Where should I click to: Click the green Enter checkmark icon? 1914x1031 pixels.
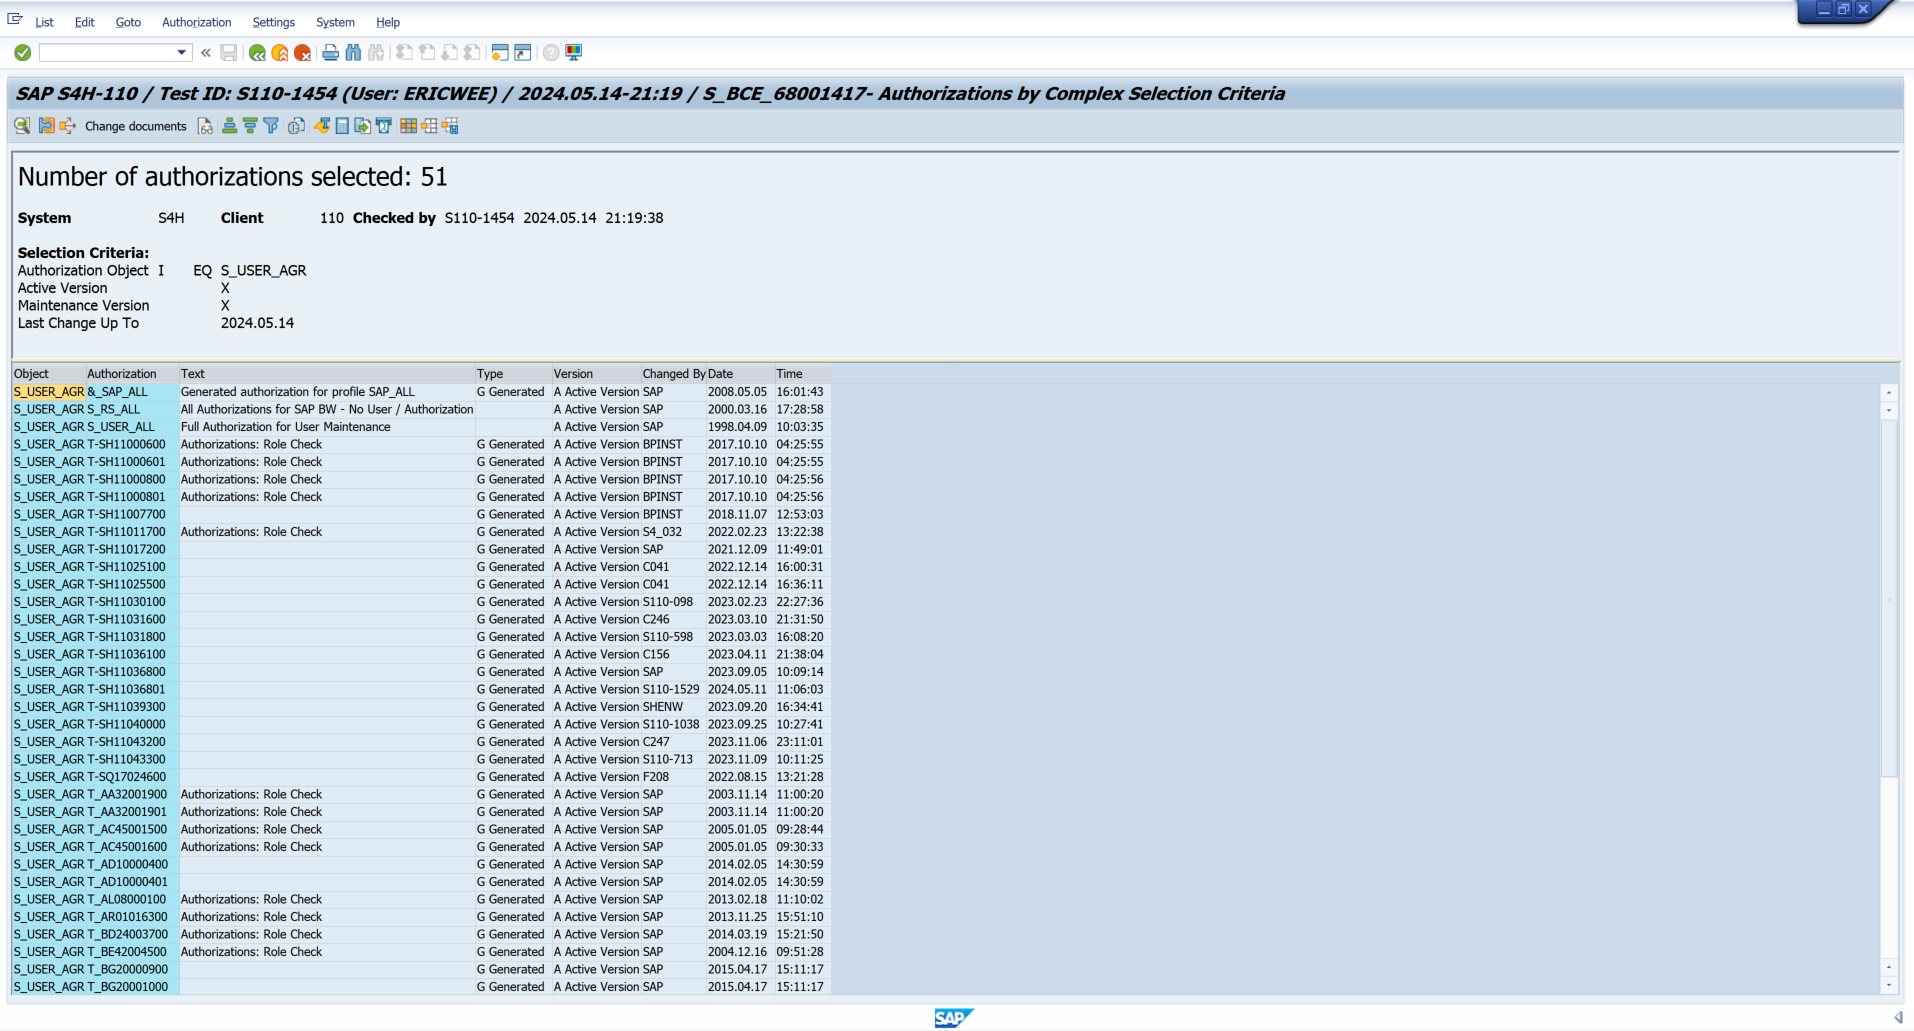22,53
